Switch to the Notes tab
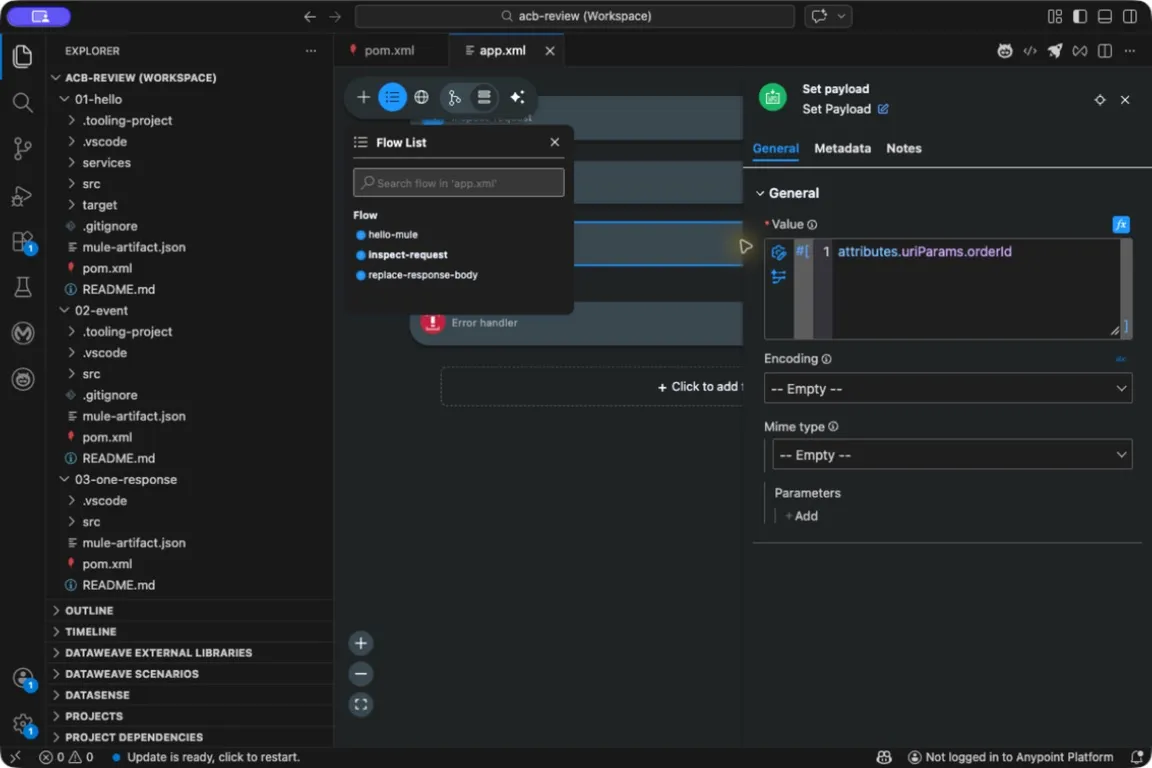This screenshot has height=768, width=1152. click(x=904, y=148)
